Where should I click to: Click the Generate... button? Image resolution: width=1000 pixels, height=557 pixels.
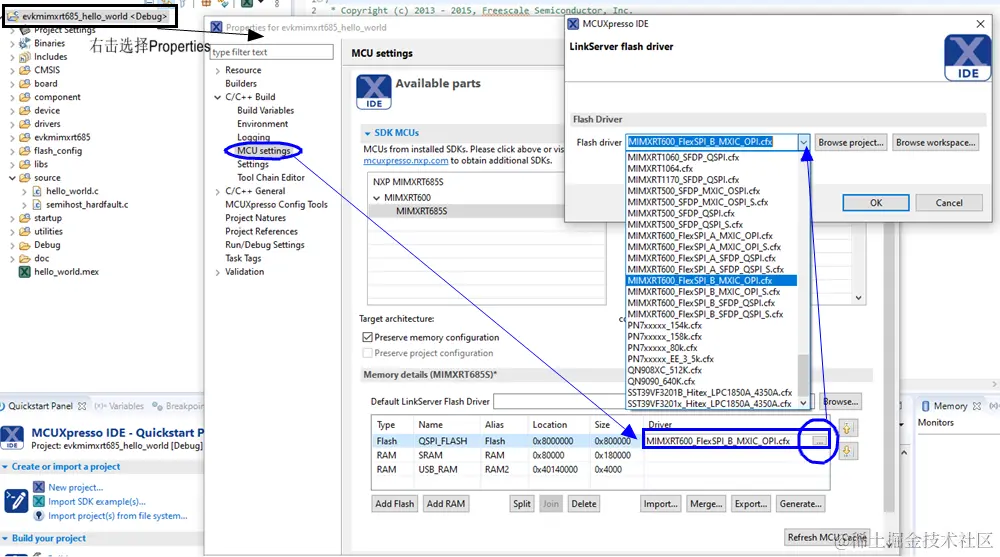[800, 504]
